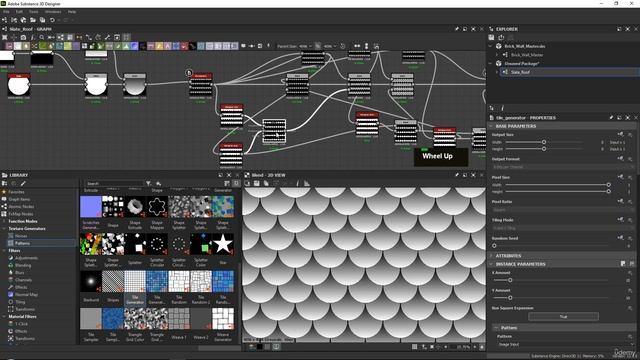Click the Library filter funnel icon

pyautogui.click(x=149, y=184)
